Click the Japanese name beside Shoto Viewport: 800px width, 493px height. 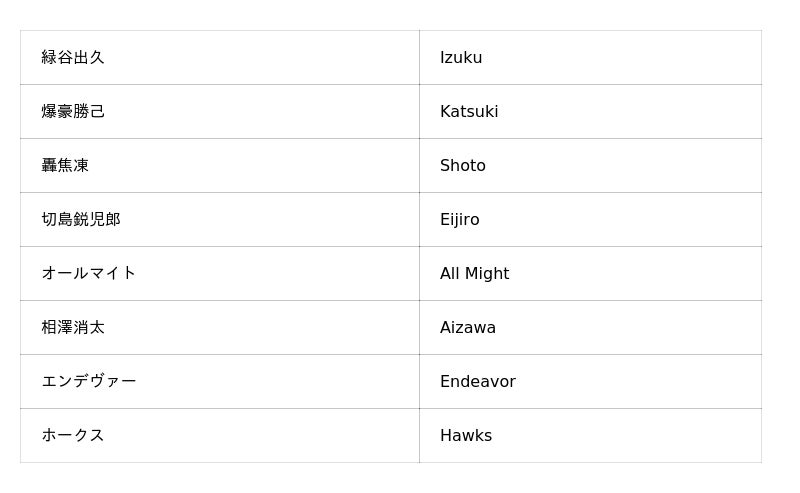click(65, 166)
